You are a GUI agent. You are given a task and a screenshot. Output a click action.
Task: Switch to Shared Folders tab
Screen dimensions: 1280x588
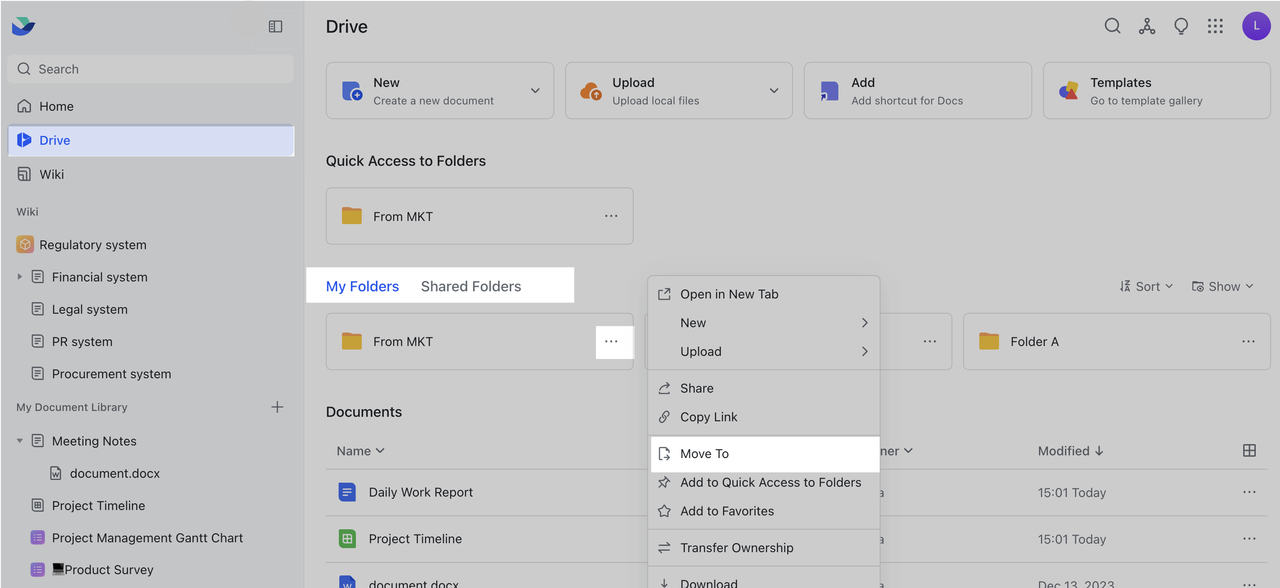coord(471,286)
